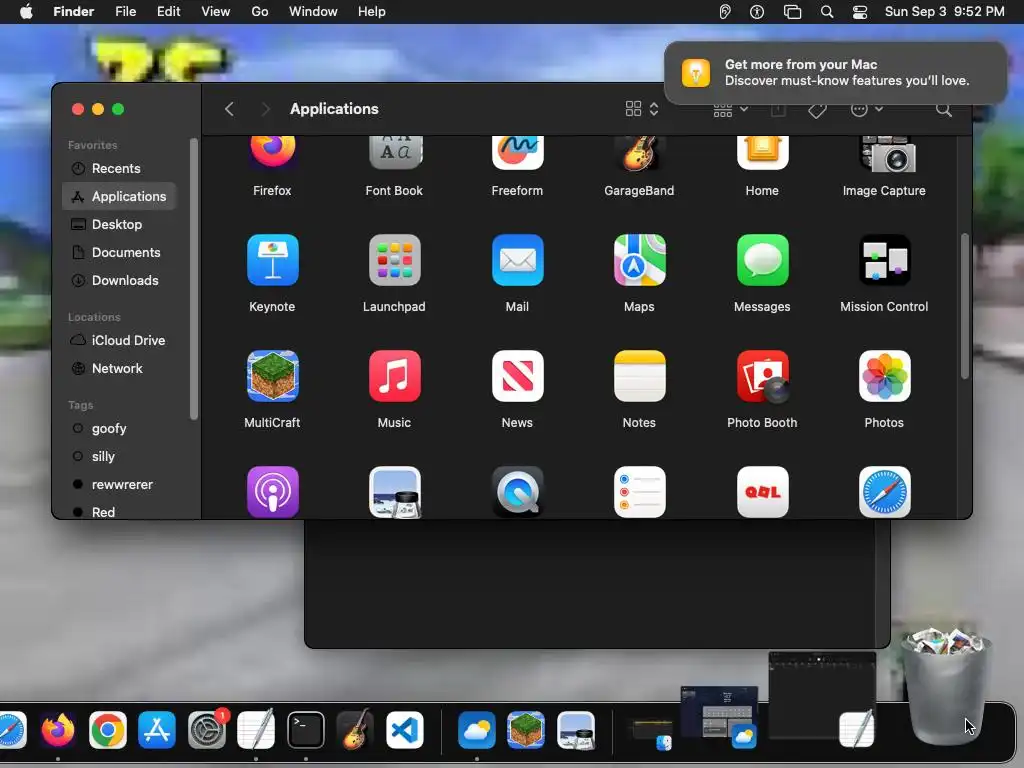The image size is (1024, 768).
Task: Open System Settings in the Dock
Action: coord(207,729)
